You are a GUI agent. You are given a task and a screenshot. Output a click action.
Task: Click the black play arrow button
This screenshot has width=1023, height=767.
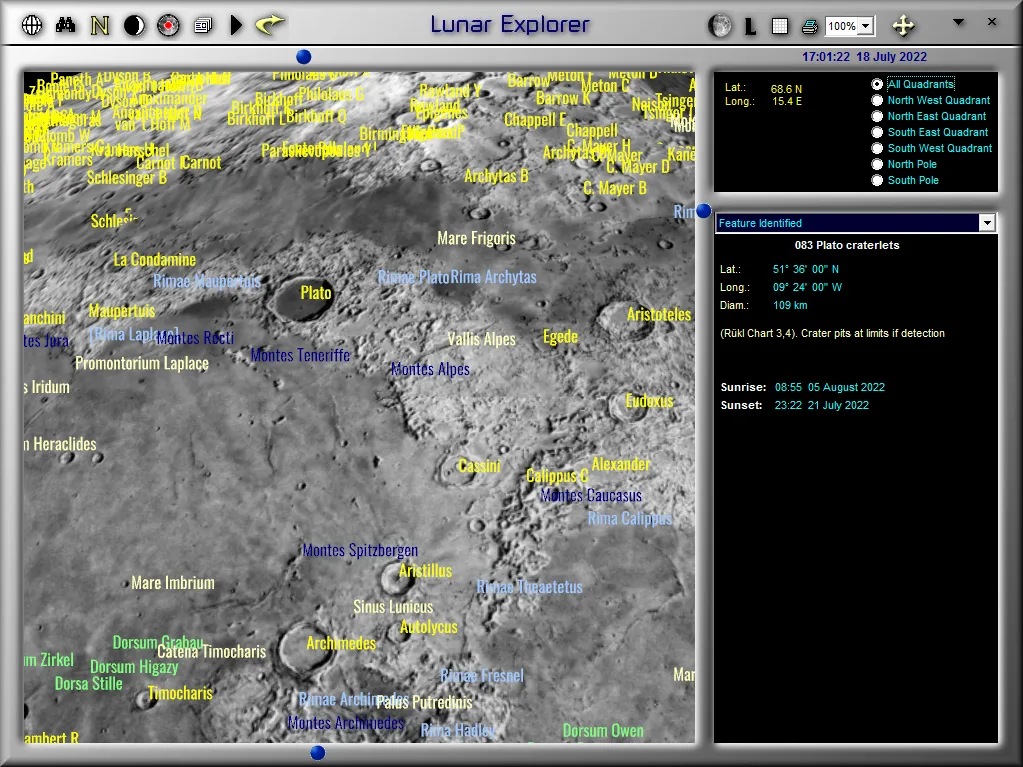tap(236, 25)
